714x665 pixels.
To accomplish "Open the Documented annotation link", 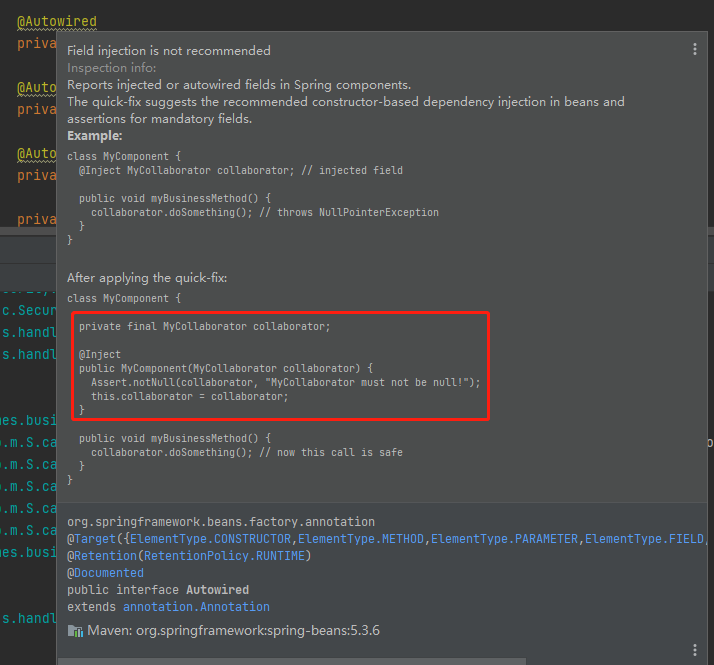I will 109,573.
